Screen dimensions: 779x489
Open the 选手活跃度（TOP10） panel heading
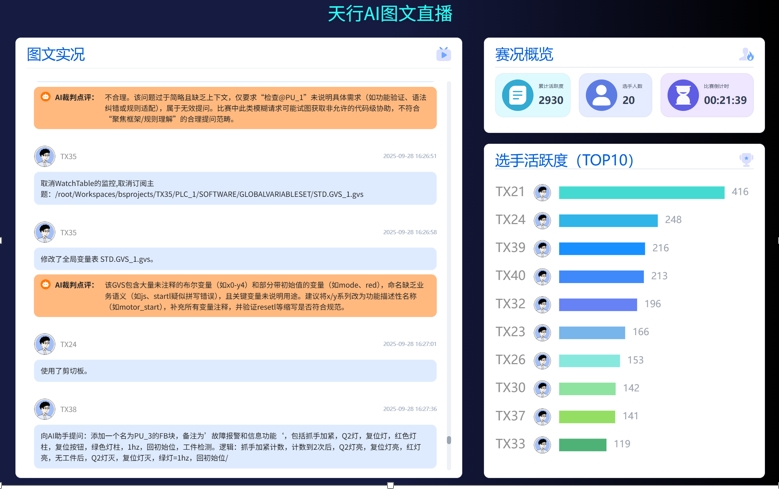[564, 160]
